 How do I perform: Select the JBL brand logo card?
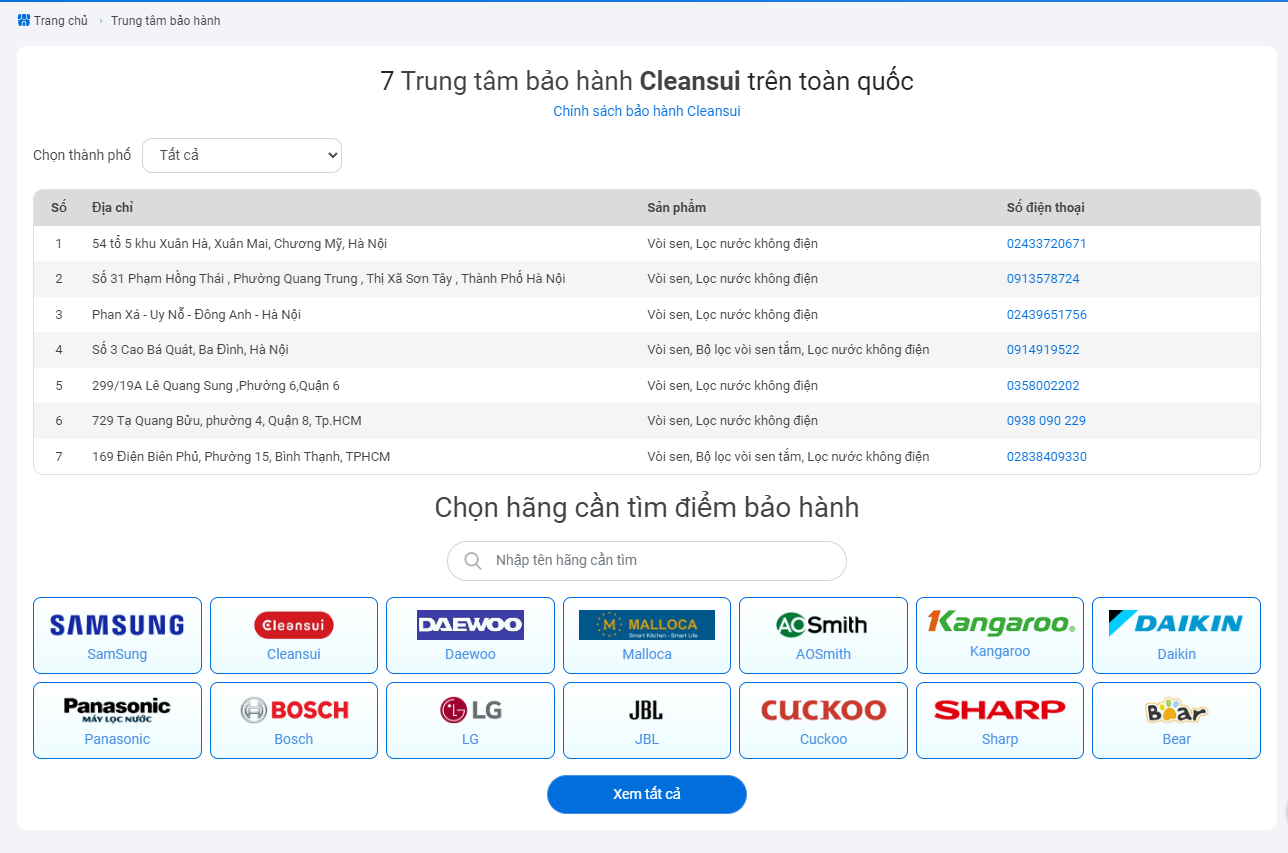647,721
